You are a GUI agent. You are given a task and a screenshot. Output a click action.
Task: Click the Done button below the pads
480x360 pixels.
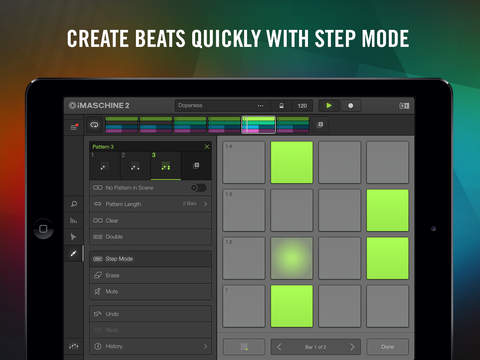coord(387,347)
